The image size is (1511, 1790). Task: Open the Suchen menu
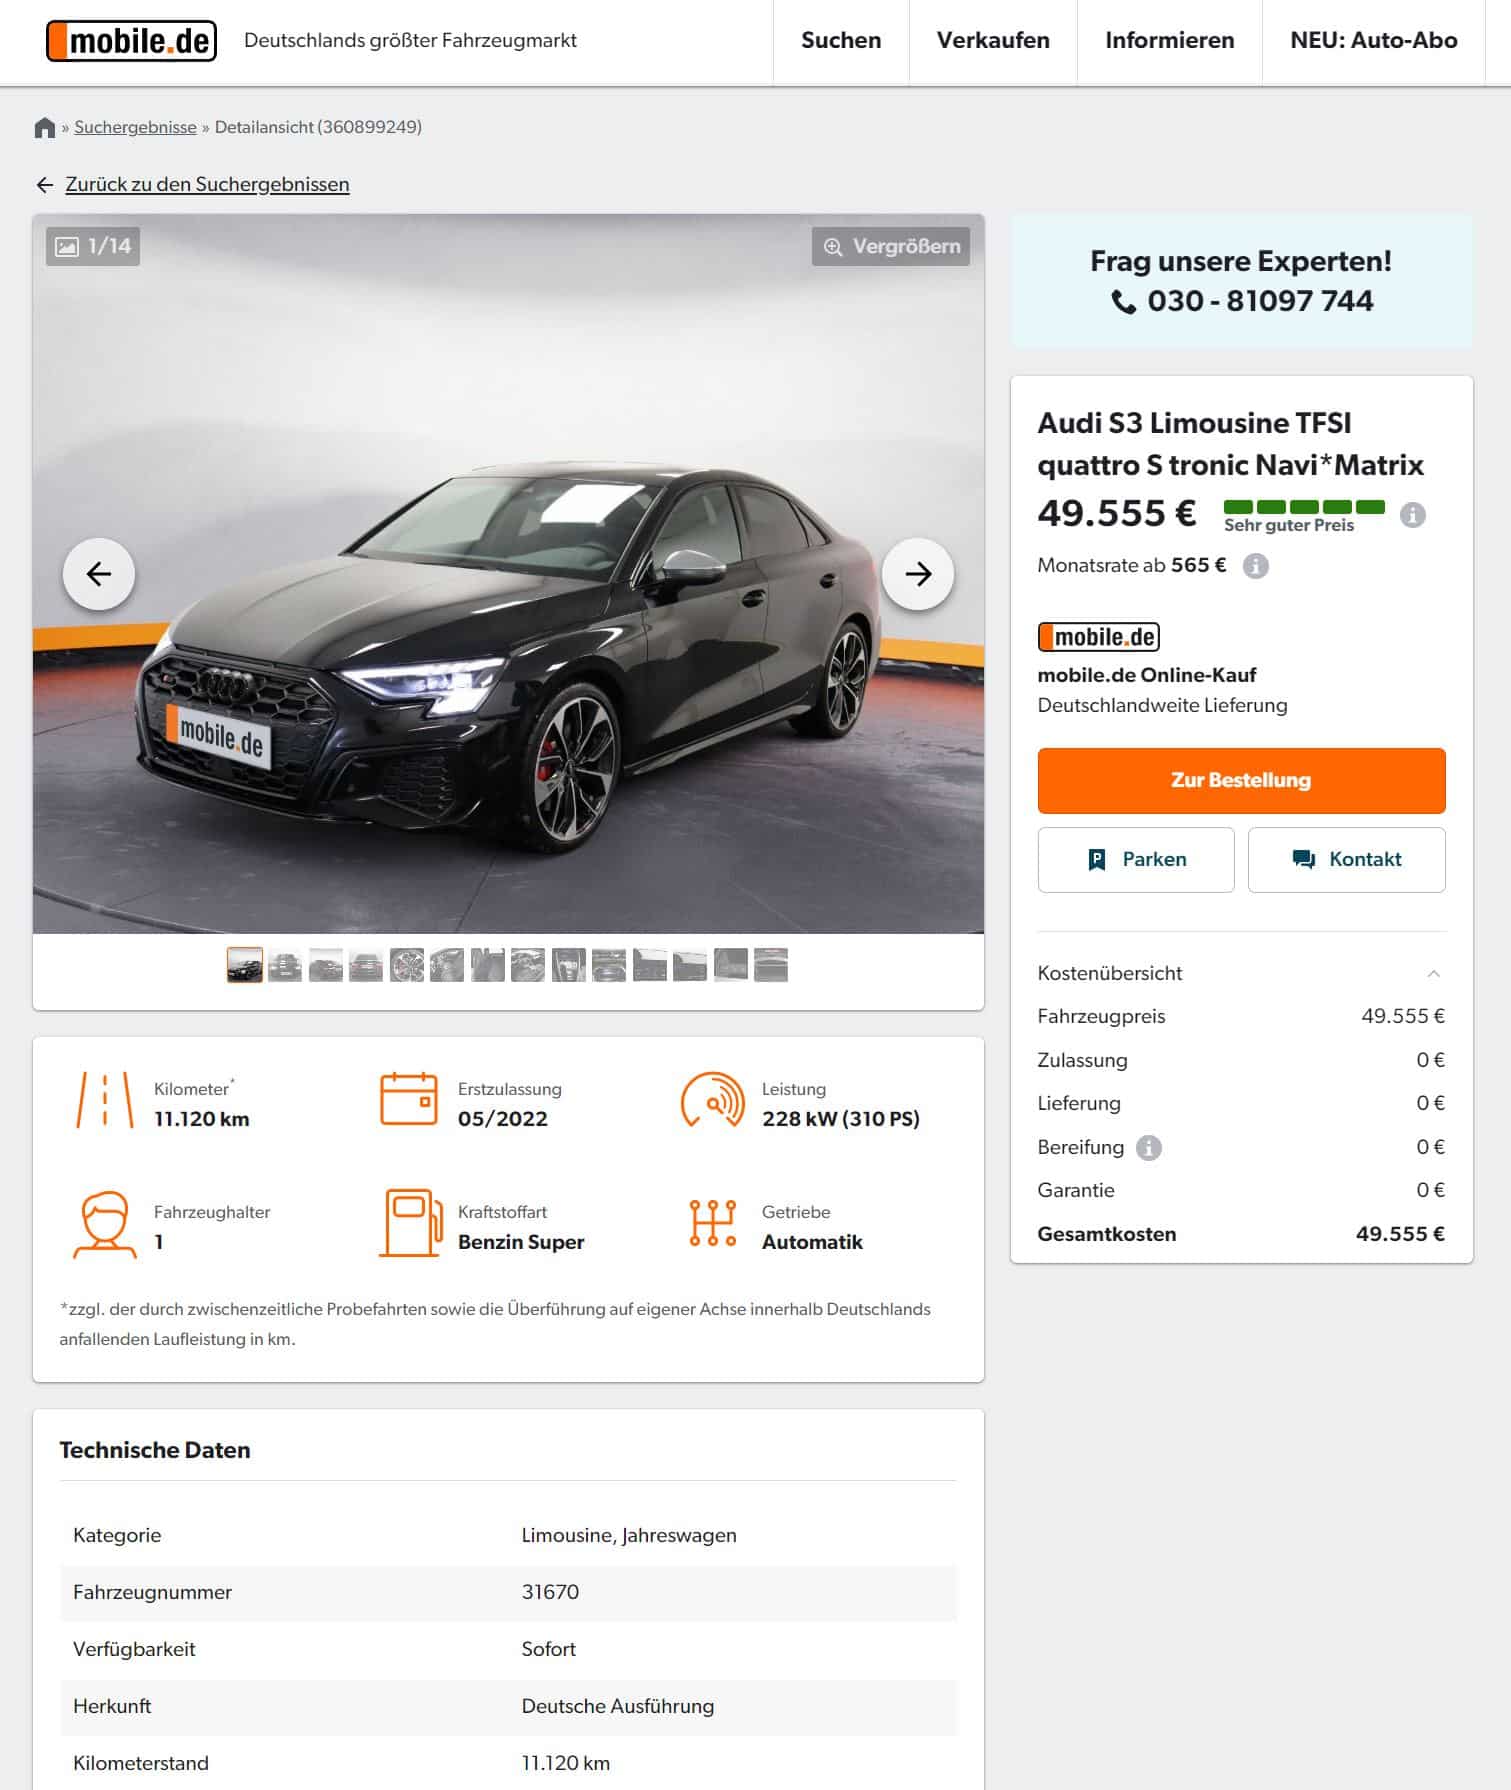point(841,41)
